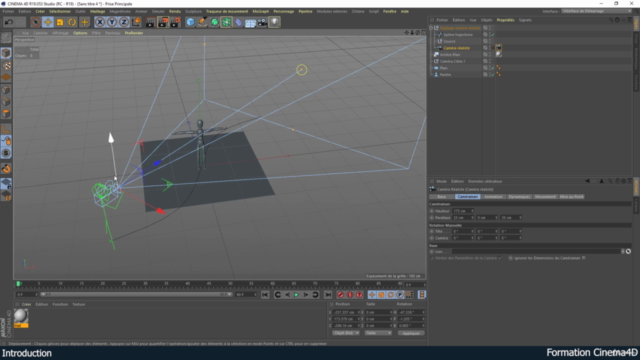Open the Objet (Rel) coordinates dropdown
Screen dimensions: 640x360
click(x=346, y=333)
